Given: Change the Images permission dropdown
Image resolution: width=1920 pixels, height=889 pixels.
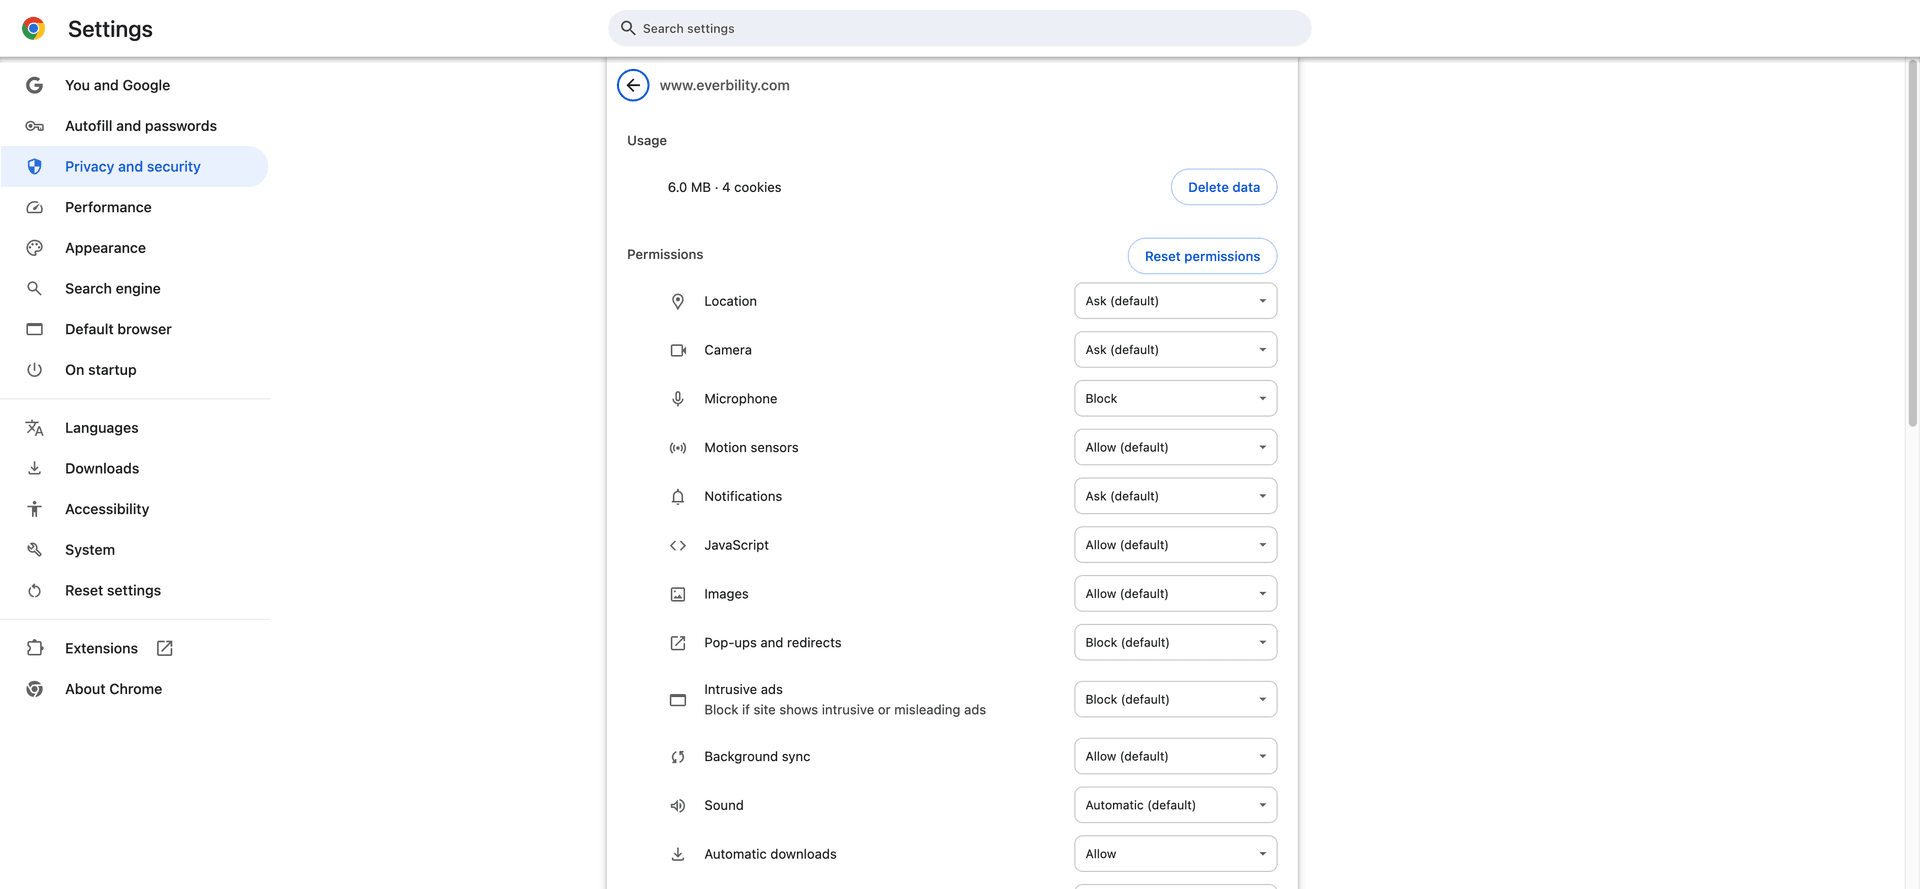Looking at the screenshot, I should point(1175,593).
